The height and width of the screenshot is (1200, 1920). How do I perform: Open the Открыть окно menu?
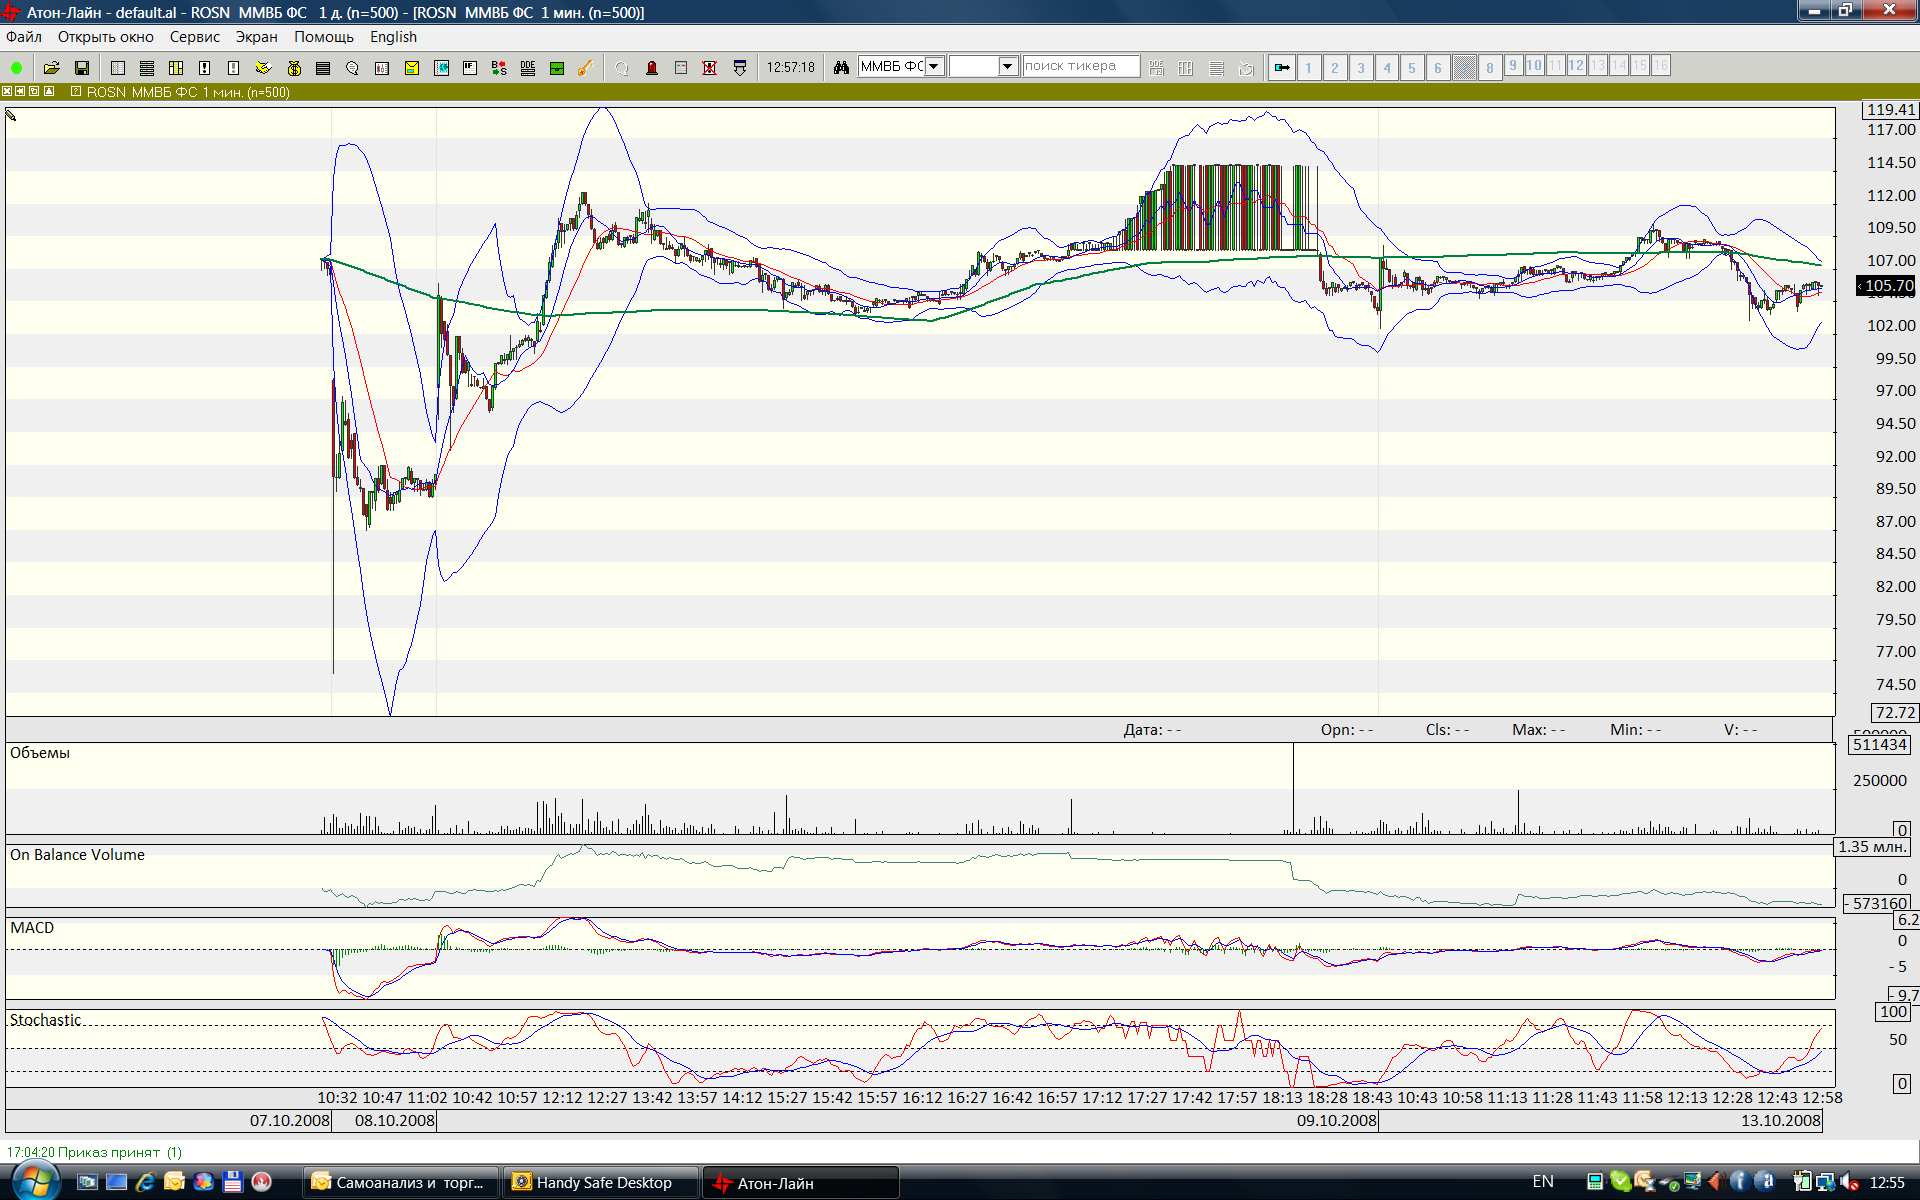coord(105,37)
